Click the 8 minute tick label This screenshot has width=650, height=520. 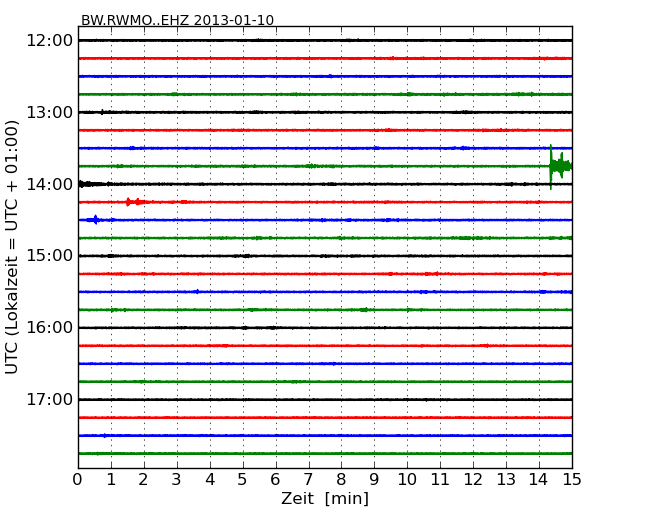(x=341, y=480)
